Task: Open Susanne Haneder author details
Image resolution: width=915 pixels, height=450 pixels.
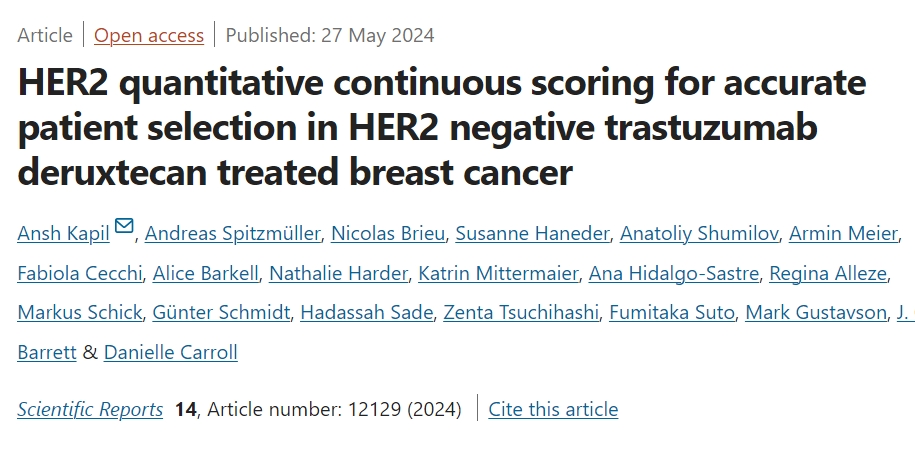Action: tap(532, 234)
